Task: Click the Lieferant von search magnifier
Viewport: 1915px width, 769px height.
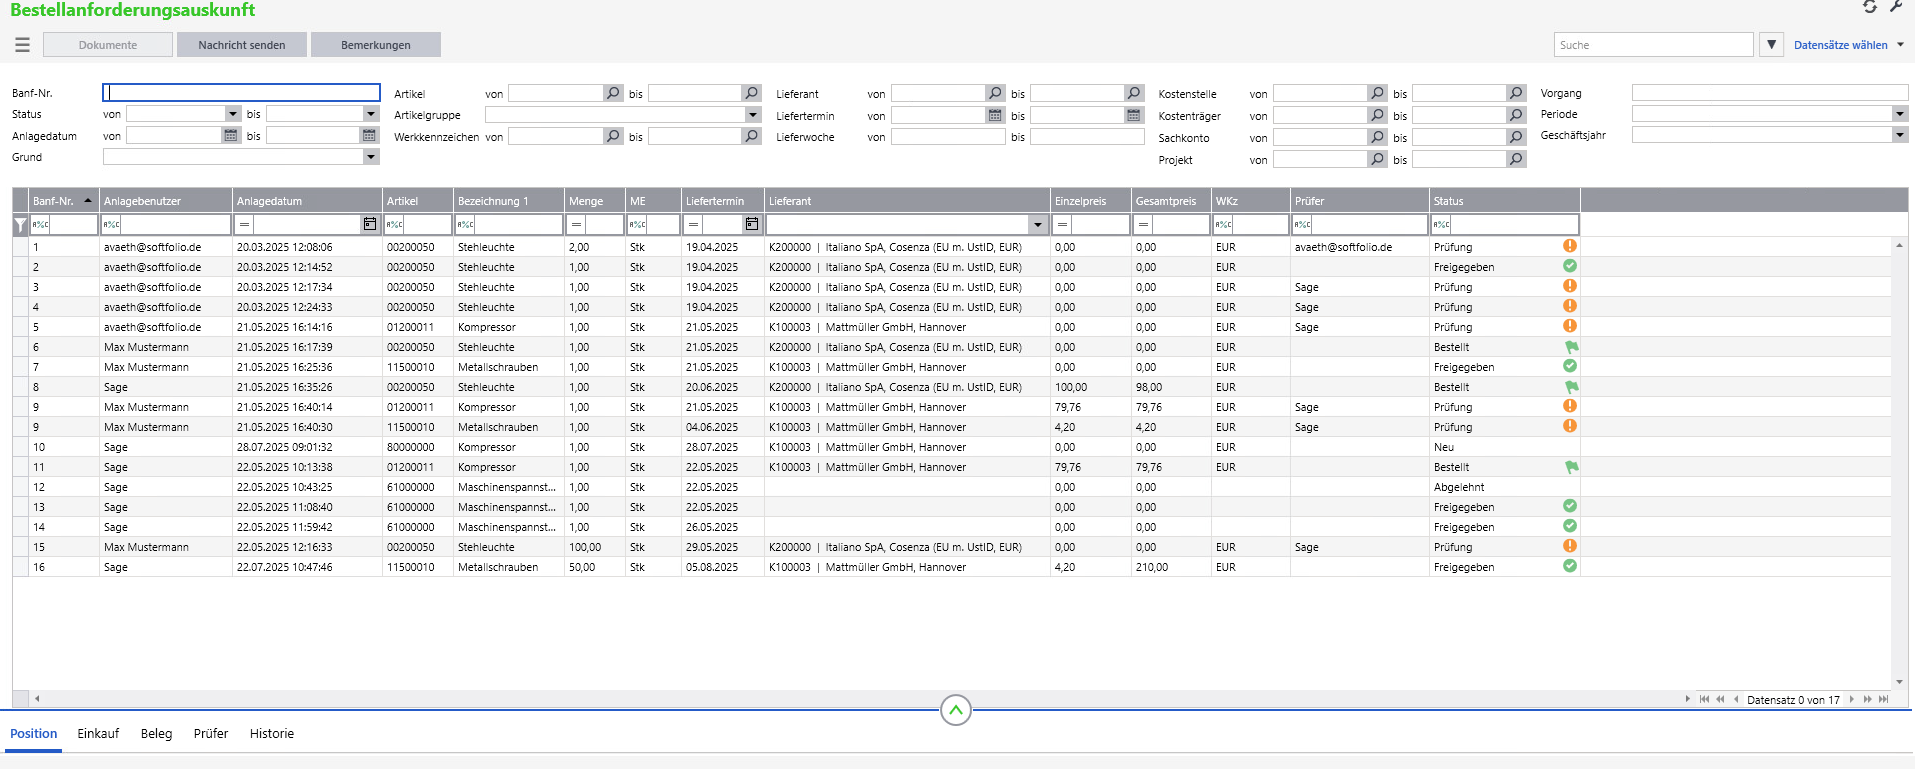Action: pos(995,93)
